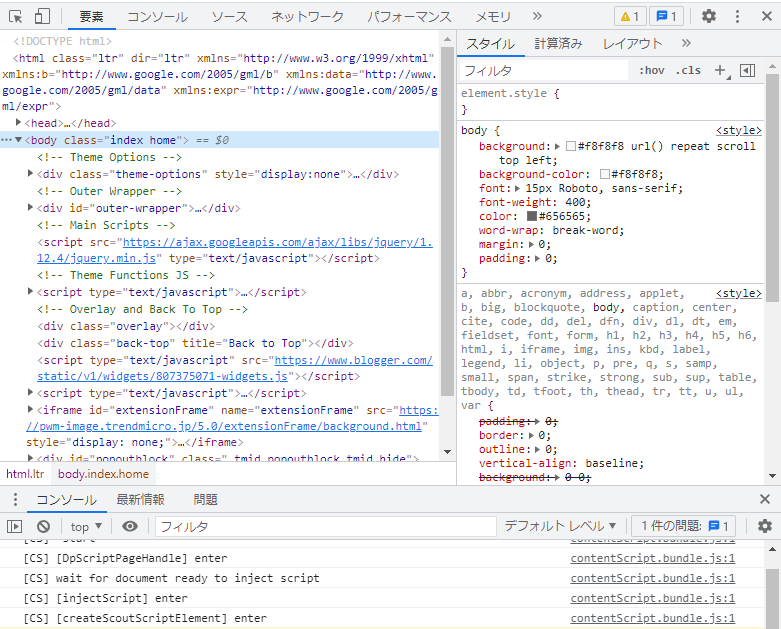Collapse the body element node
This screenshot has height=629, width=781.
[x=18, y=140]
